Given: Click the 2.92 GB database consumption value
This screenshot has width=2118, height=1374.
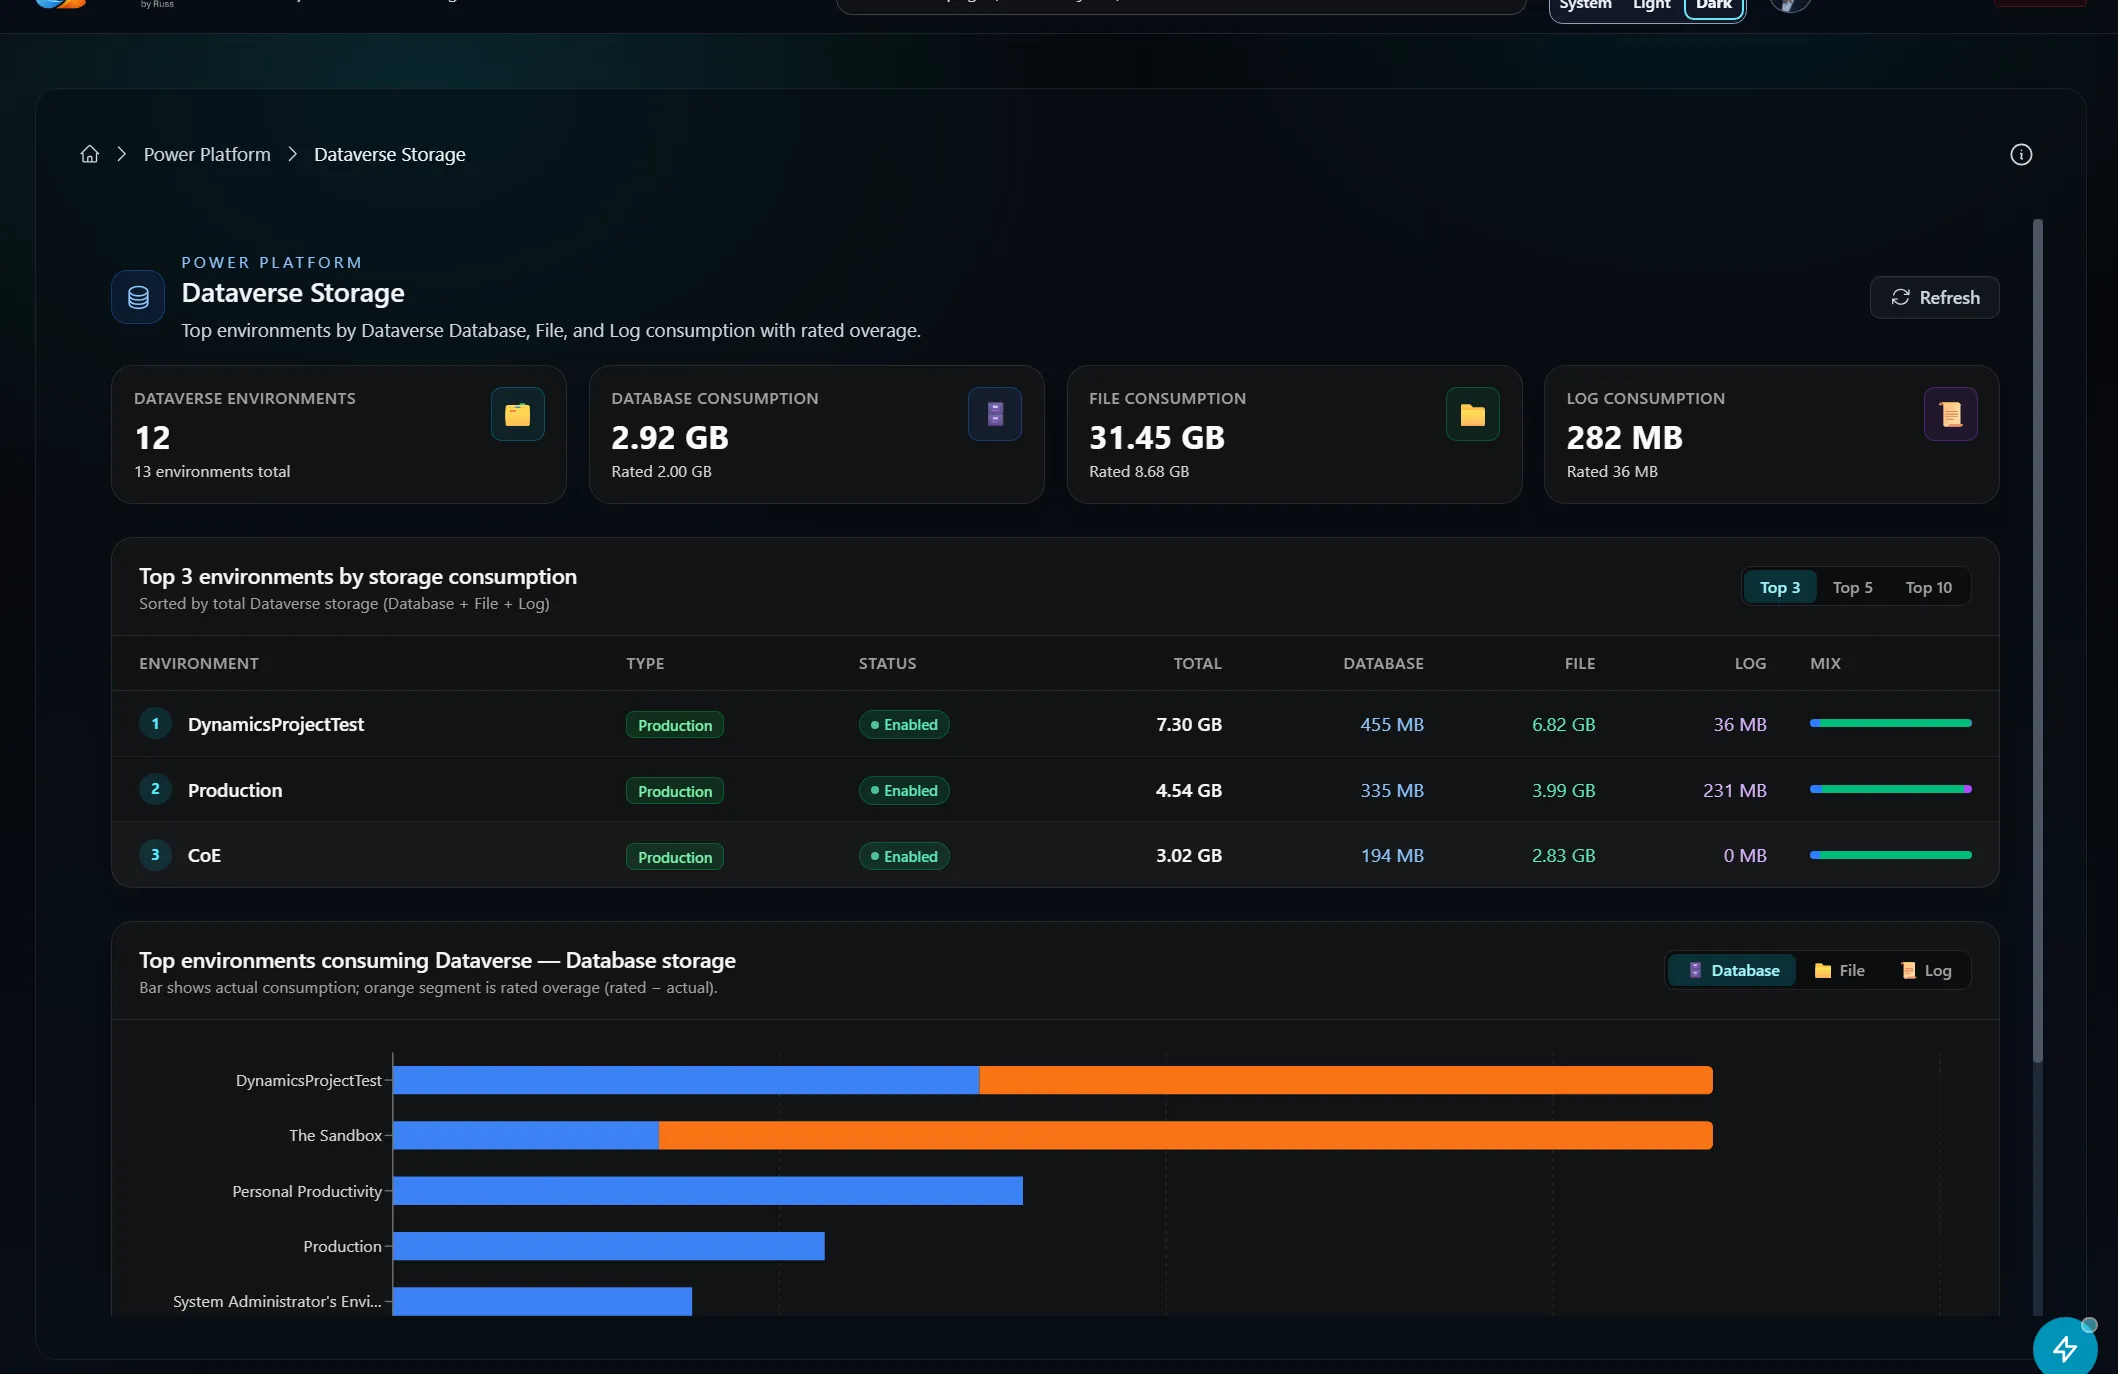Looking at the screenshot, I should 670,437.
